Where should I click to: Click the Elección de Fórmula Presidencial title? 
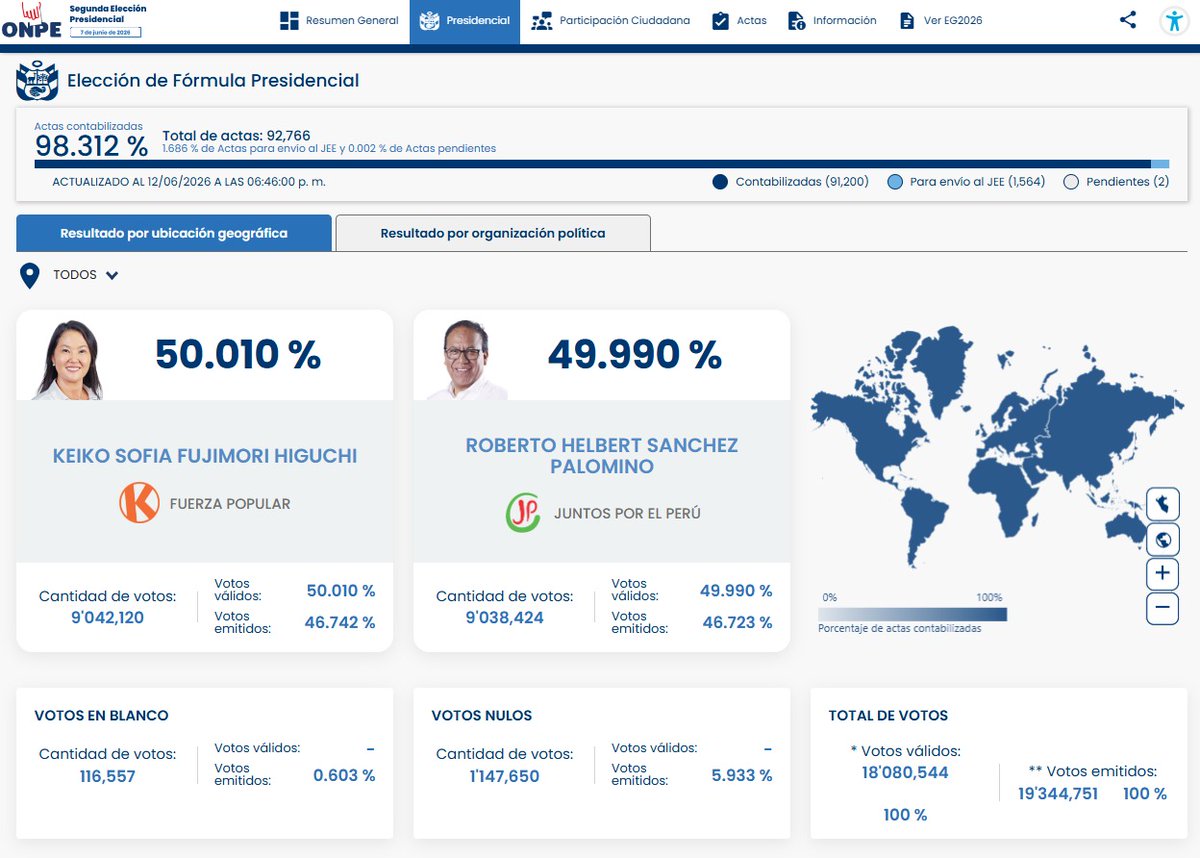(x=213, y=81)
